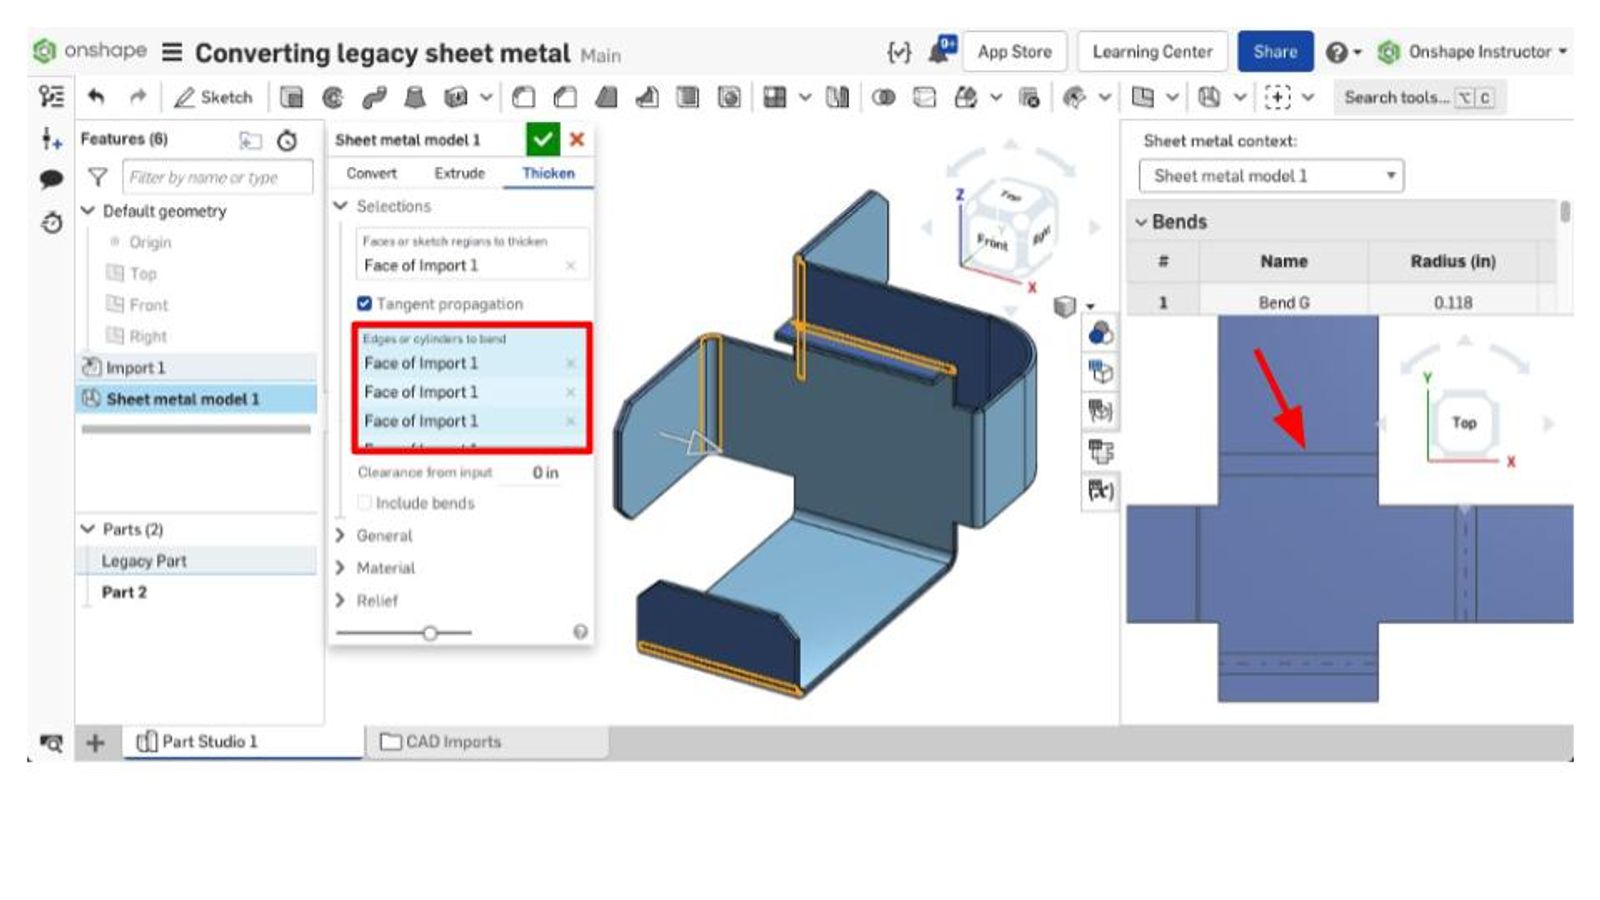The height and width of the screenshot is (900, 1600).
Task: Remove first Face of Import 1 bend selection
Action: tap(570, 363)
